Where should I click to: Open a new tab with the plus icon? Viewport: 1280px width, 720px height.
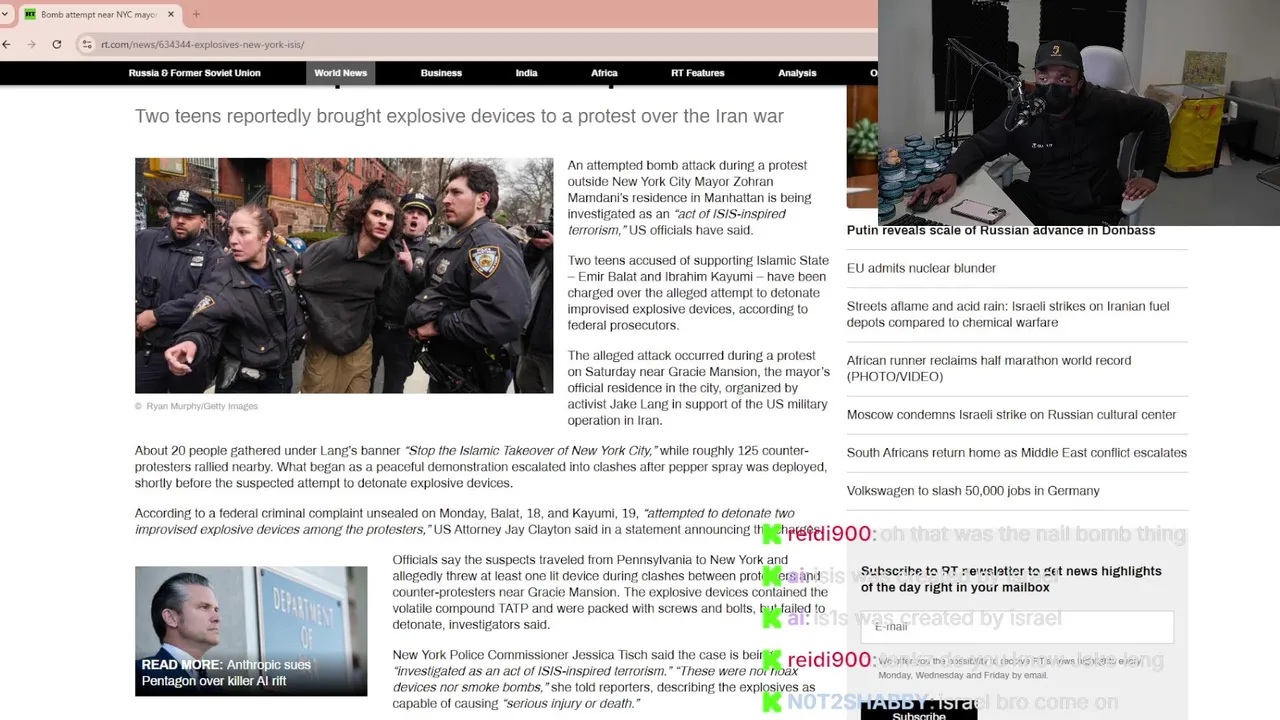pos(196,14)
